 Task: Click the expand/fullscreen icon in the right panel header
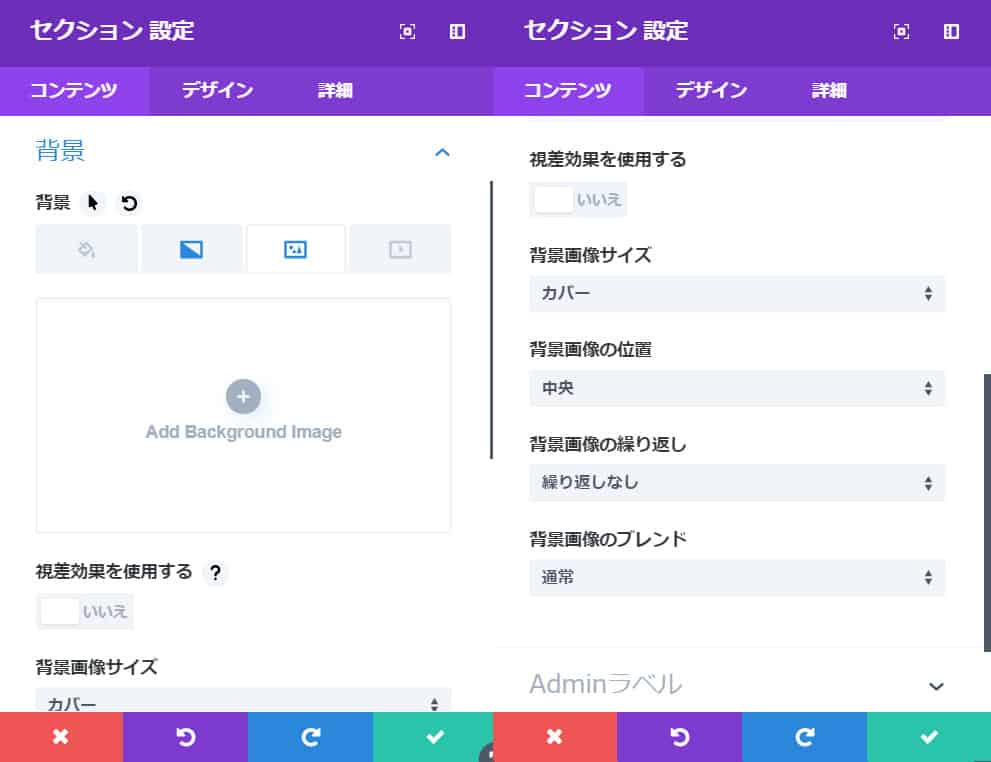pyautogui.click(x=902, y=32)
